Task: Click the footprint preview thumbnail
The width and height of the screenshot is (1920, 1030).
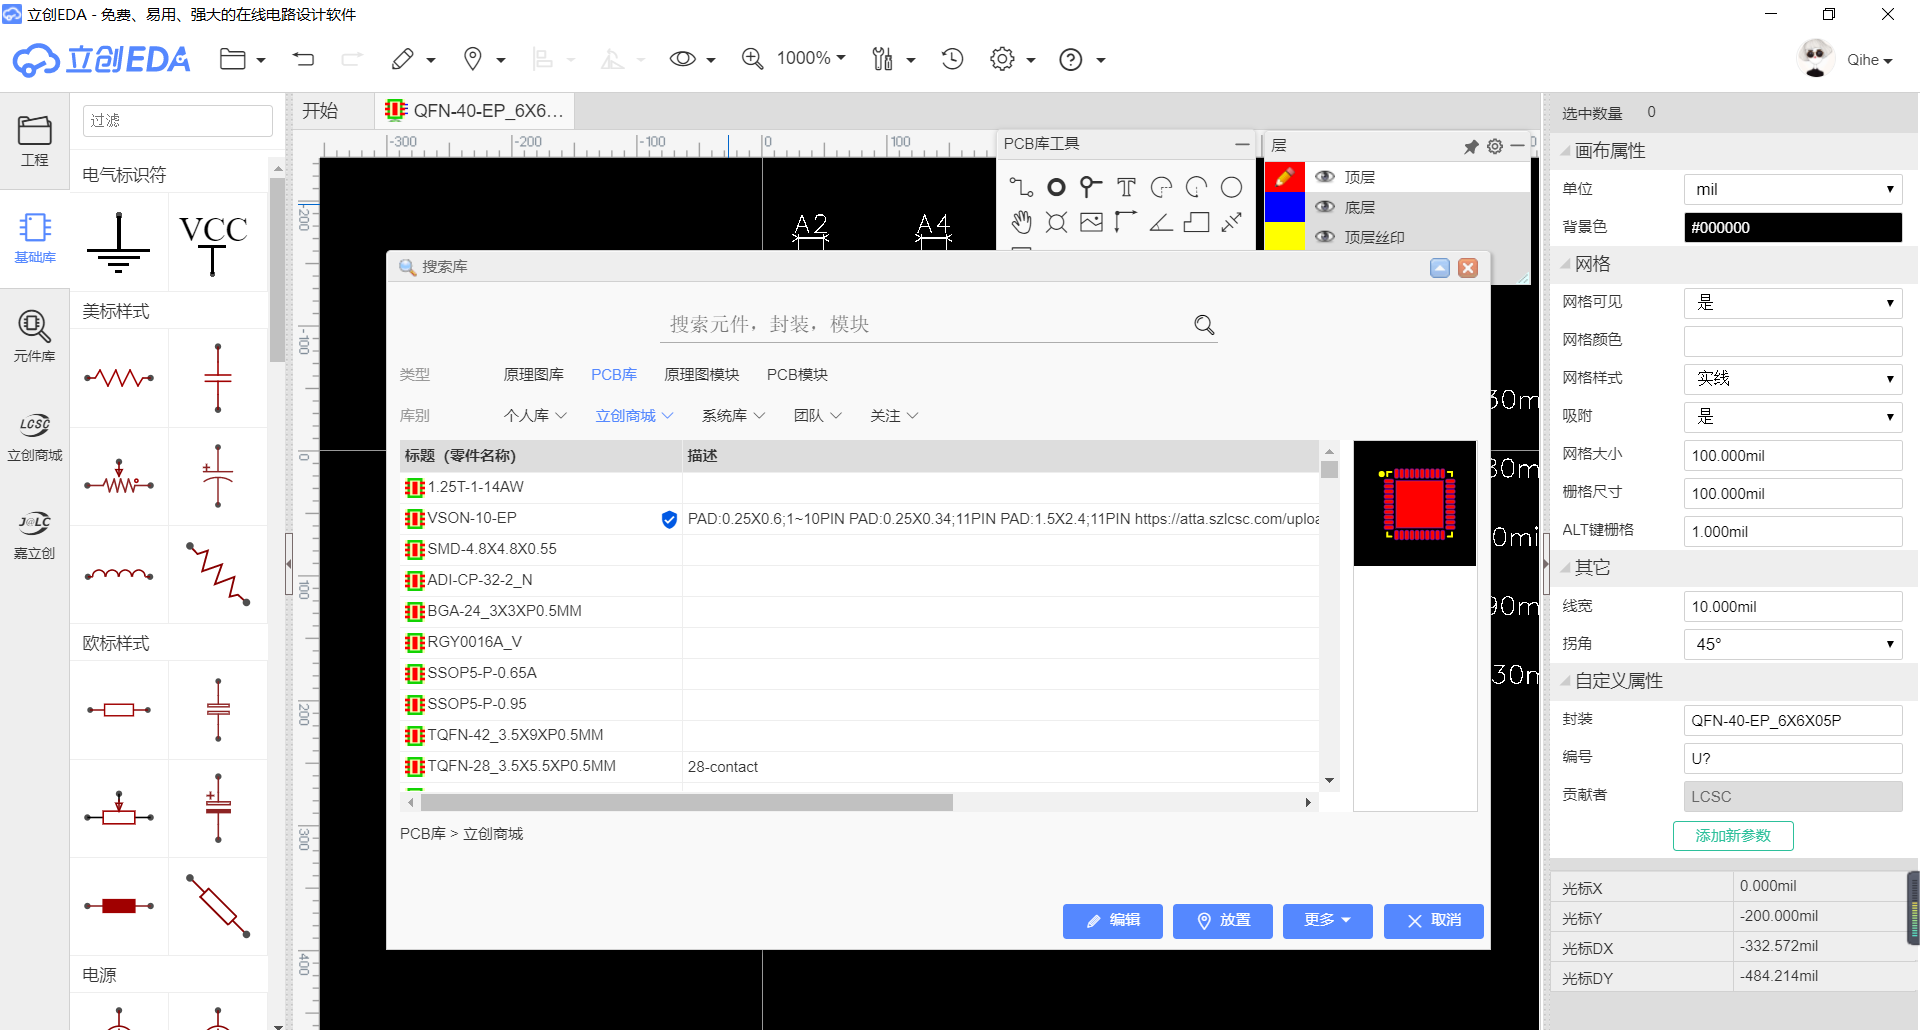Action: [x=1415, y=503]
